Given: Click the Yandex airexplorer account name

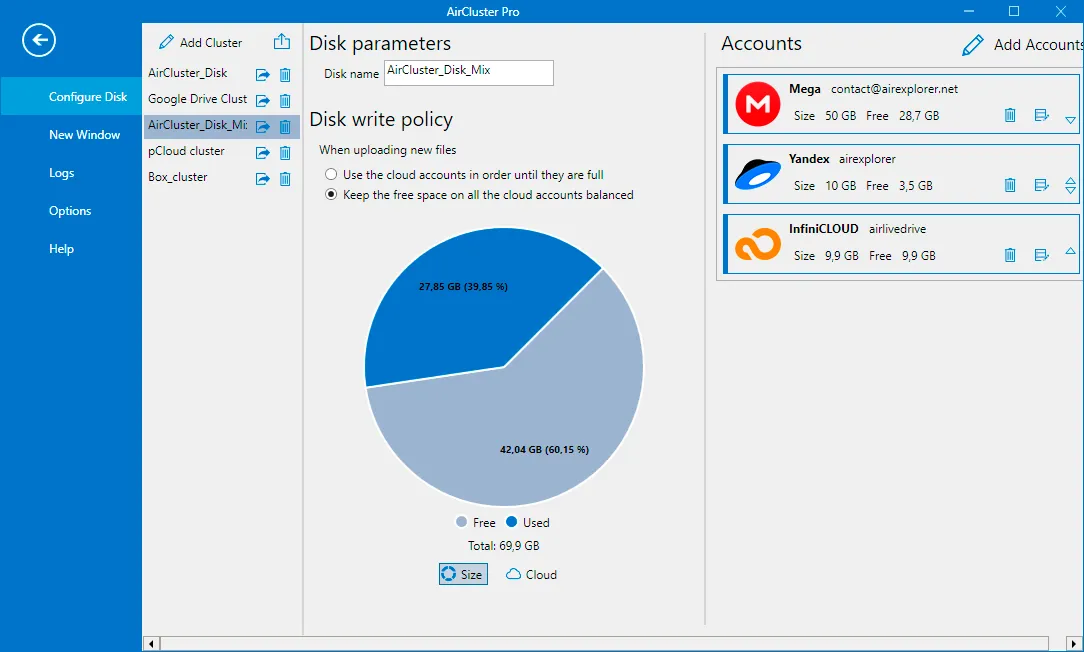Looking at the screenshot, I should pos(867,158).
